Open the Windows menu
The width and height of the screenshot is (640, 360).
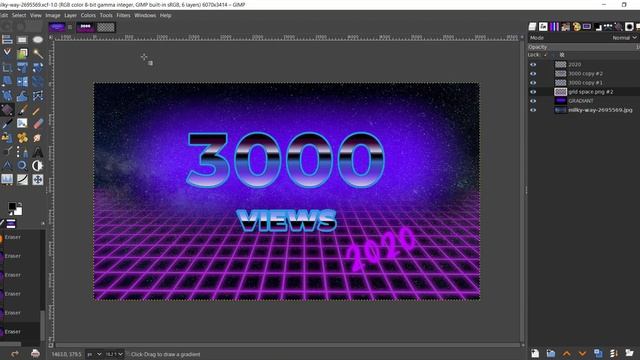click(145, 16)
